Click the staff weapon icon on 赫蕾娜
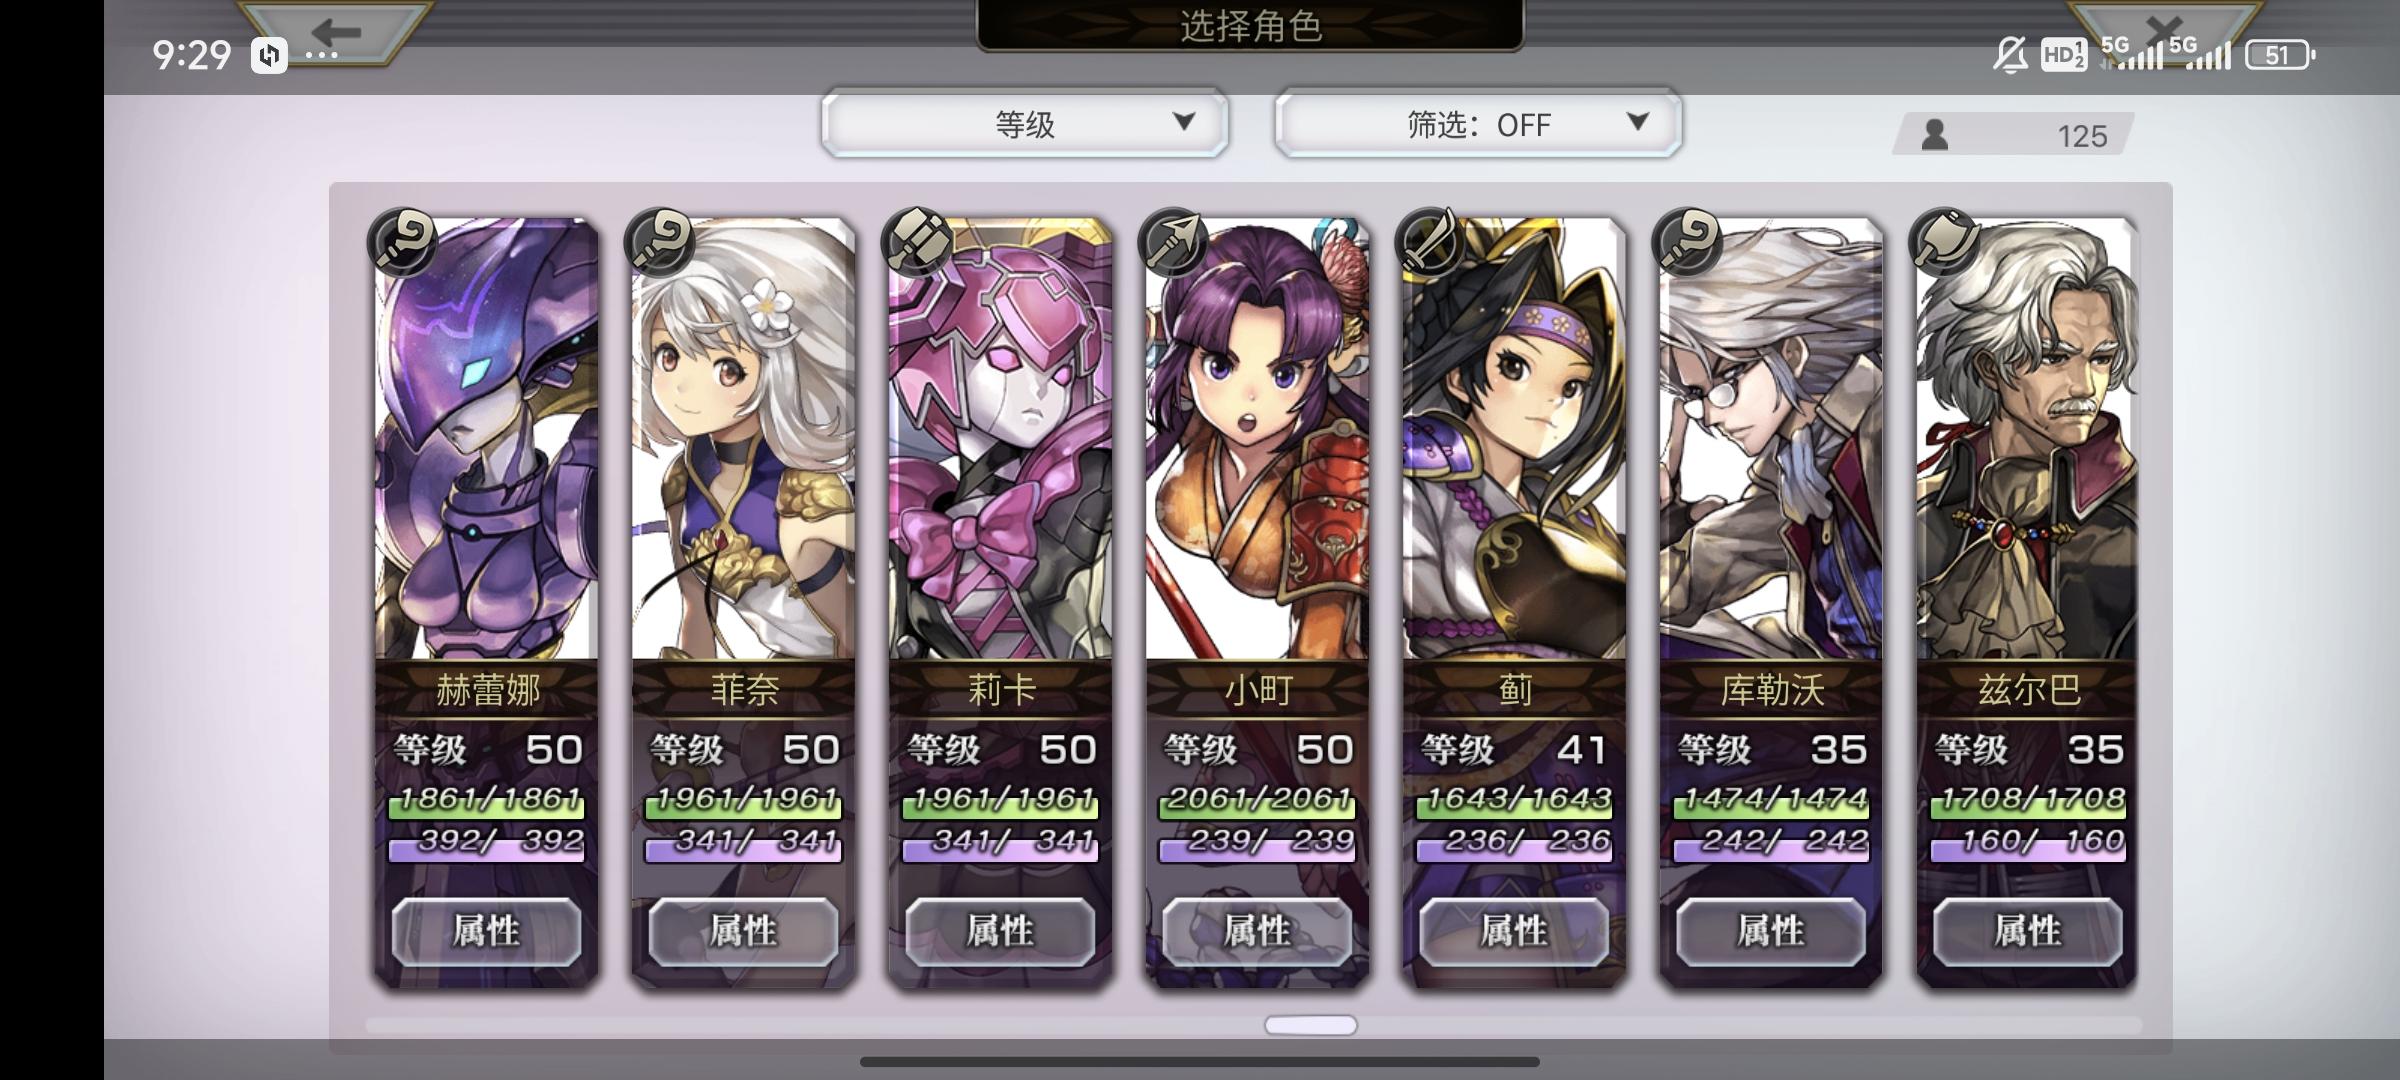 [402, 242]
